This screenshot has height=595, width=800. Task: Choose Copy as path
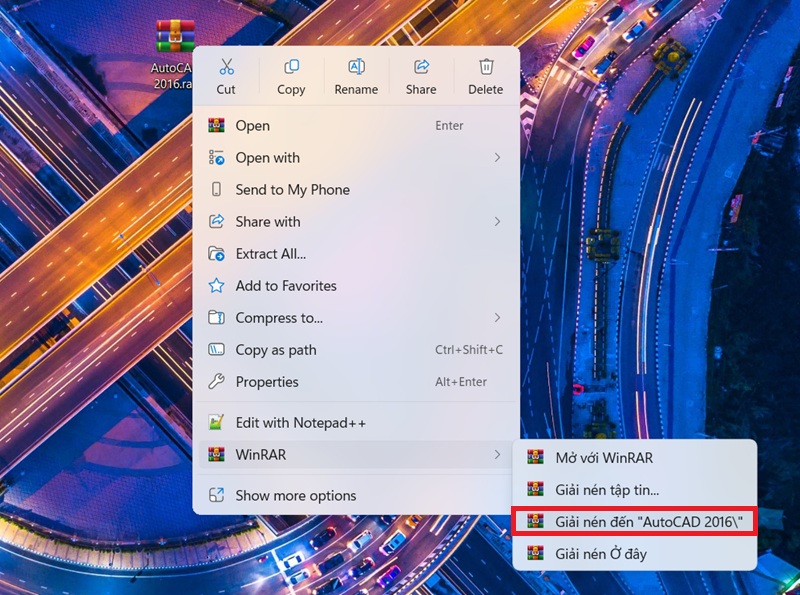click(x=275, y=350)
